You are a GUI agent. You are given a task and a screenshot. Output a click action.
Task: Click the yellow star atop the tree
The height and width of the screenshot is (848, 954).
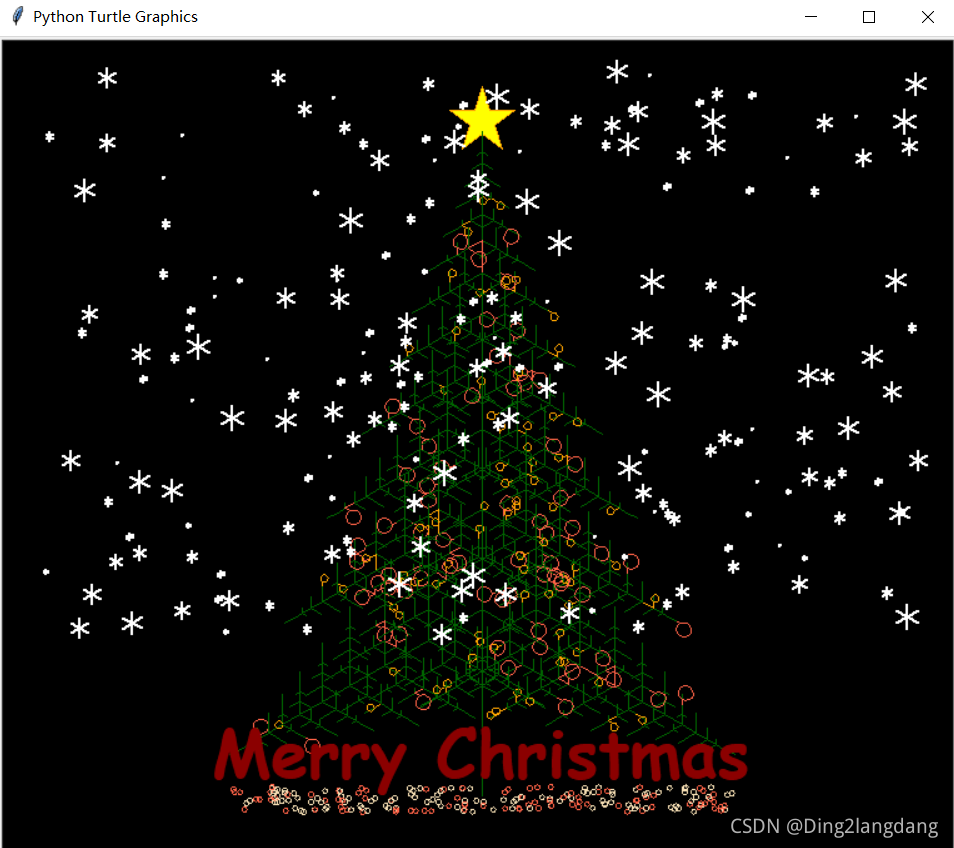[482, 119]
